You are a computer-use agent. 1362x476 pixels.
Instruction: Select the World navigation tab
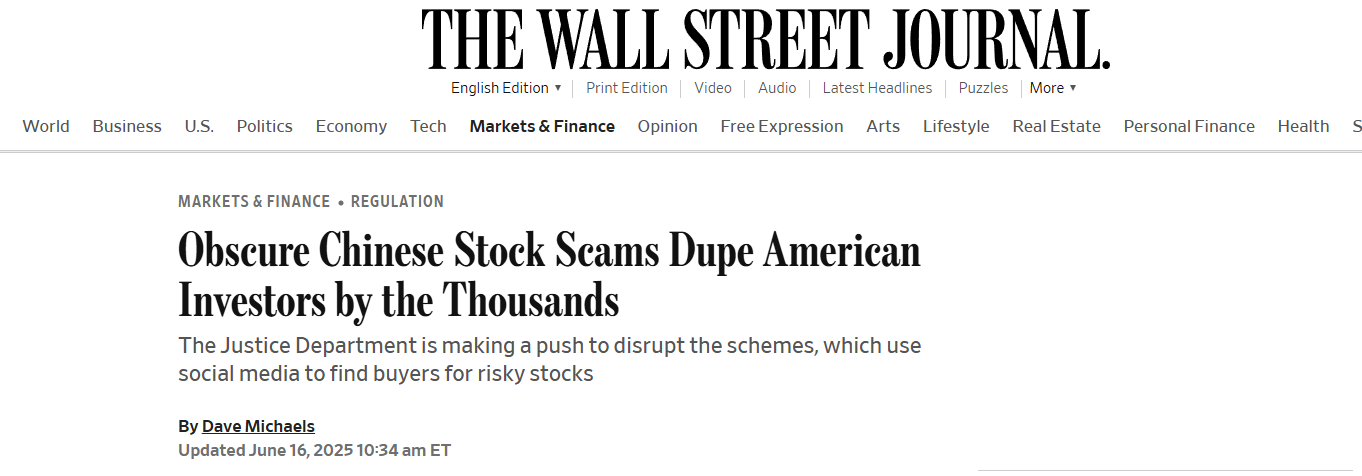click(x=46, y=126)
